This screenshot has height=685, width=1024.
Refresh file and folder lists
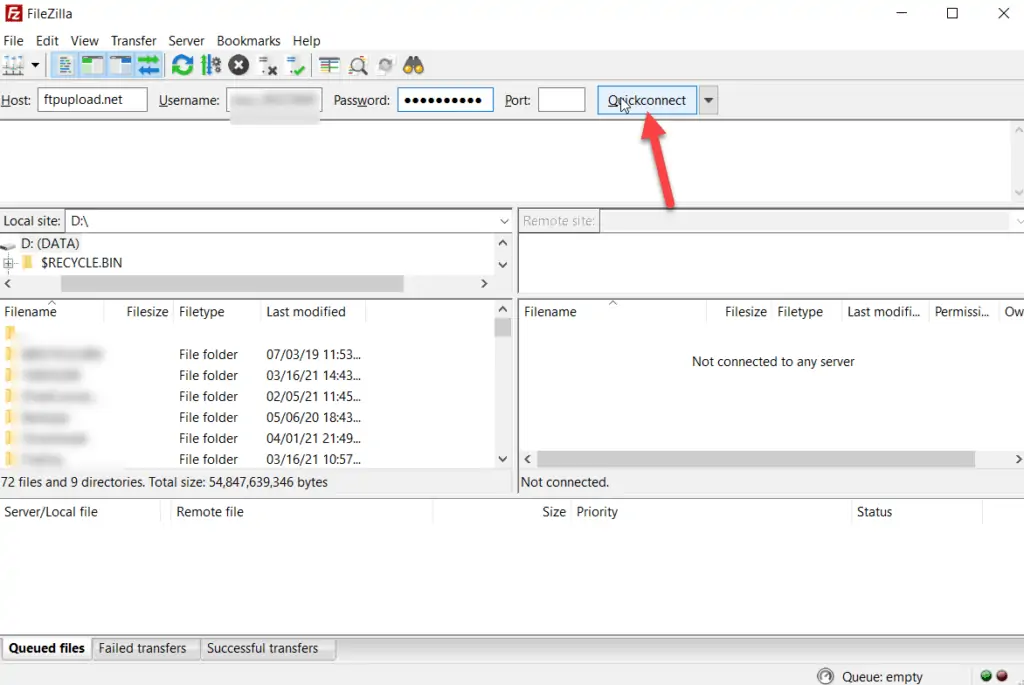pyautogui.click(x=182, y=65)
